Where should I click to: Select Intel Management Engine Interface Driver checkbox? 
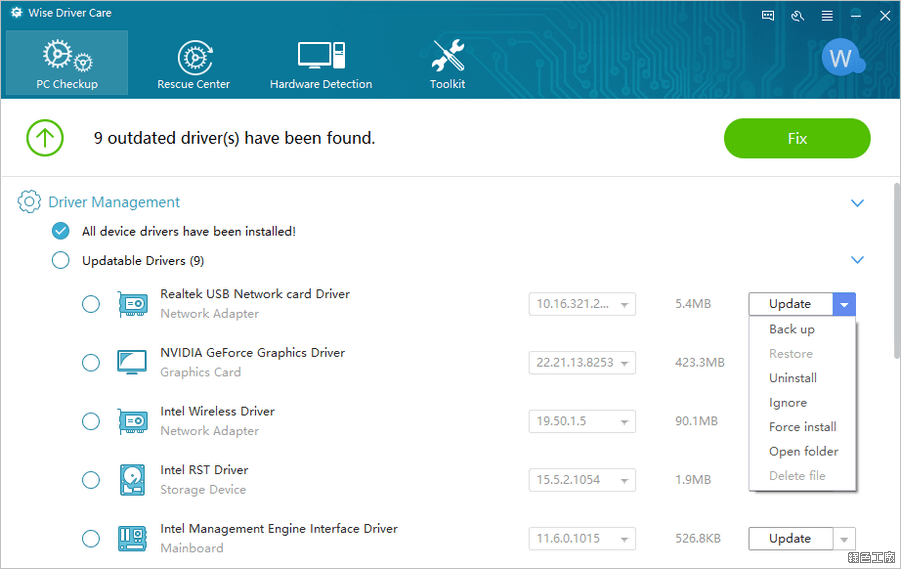91,539
